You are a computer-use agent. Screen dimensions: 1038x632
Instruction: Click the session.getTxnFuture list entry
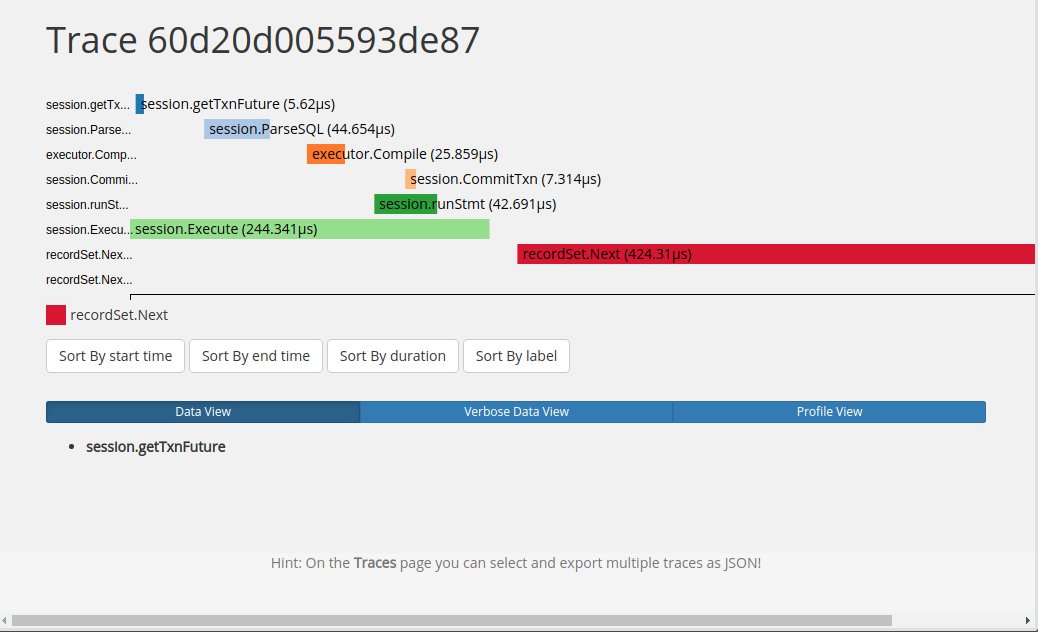click(x=155, y=446)
